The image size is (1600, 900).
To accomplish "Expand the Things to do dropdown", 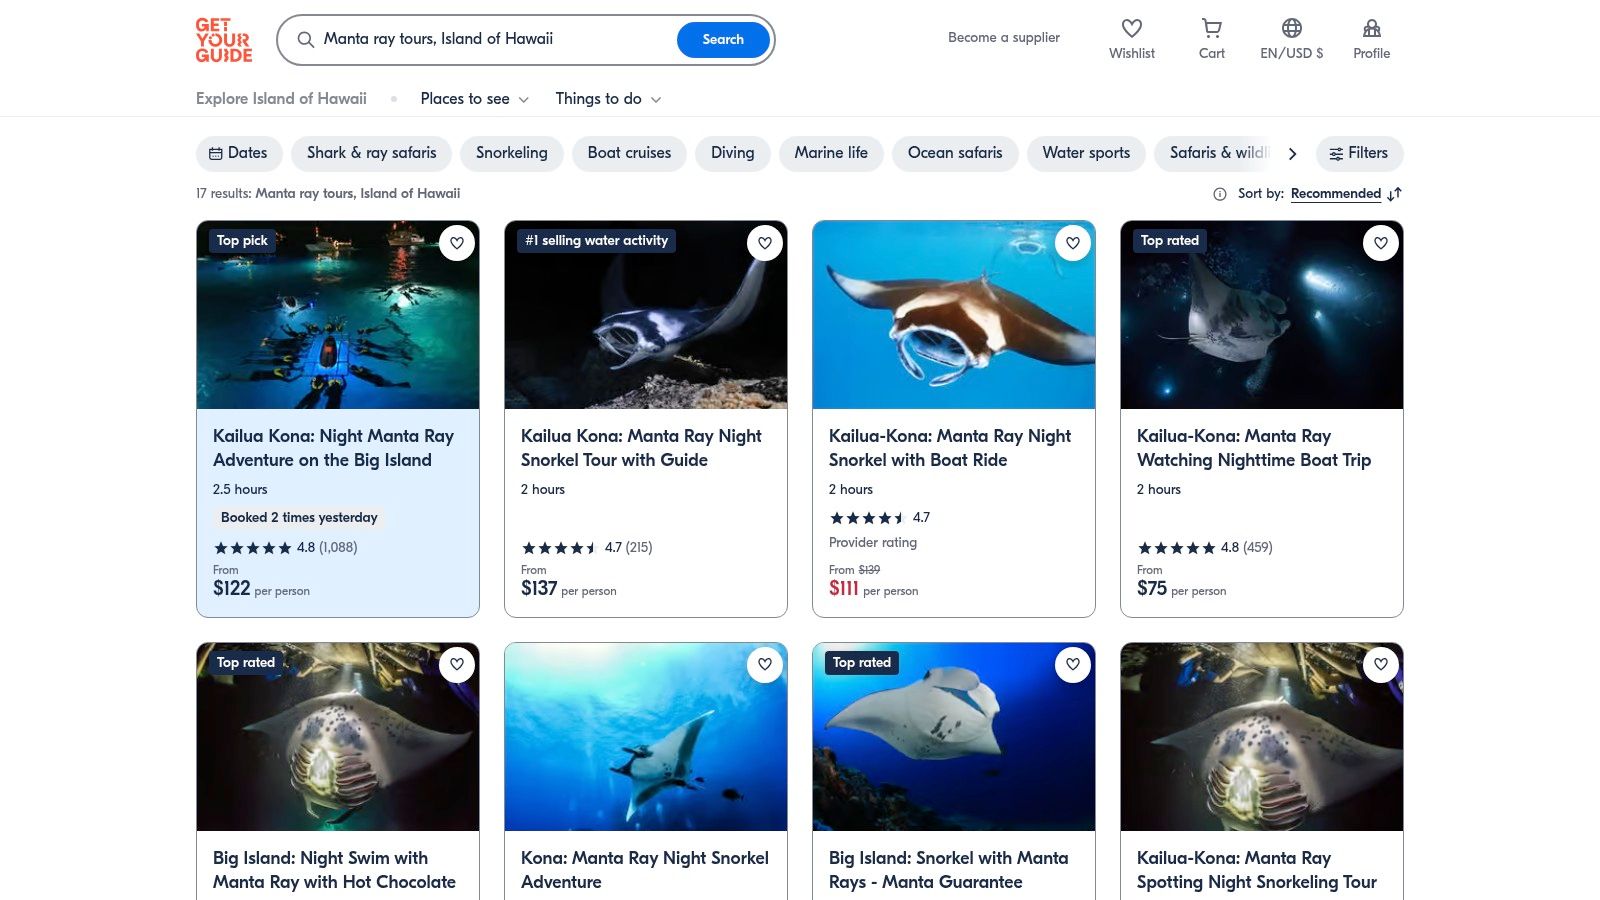I will 608,99.
